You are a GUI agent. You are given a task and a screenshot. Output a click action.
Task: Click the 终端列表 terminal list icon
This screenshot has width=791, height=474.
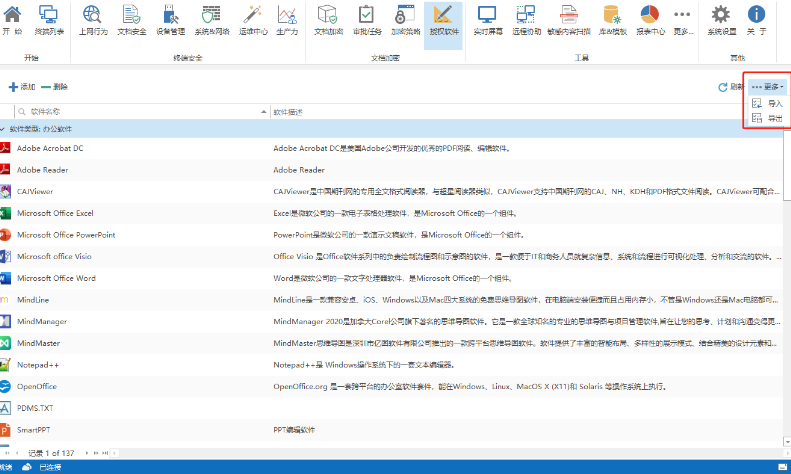[x=47, y=19]
